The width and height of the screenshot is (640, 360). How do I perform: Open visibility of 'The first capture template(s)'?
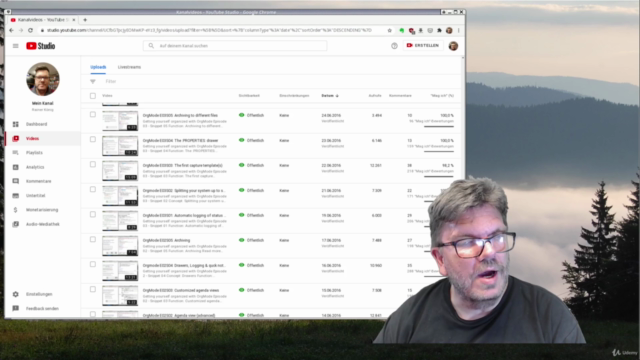click(x=251, y=165)
